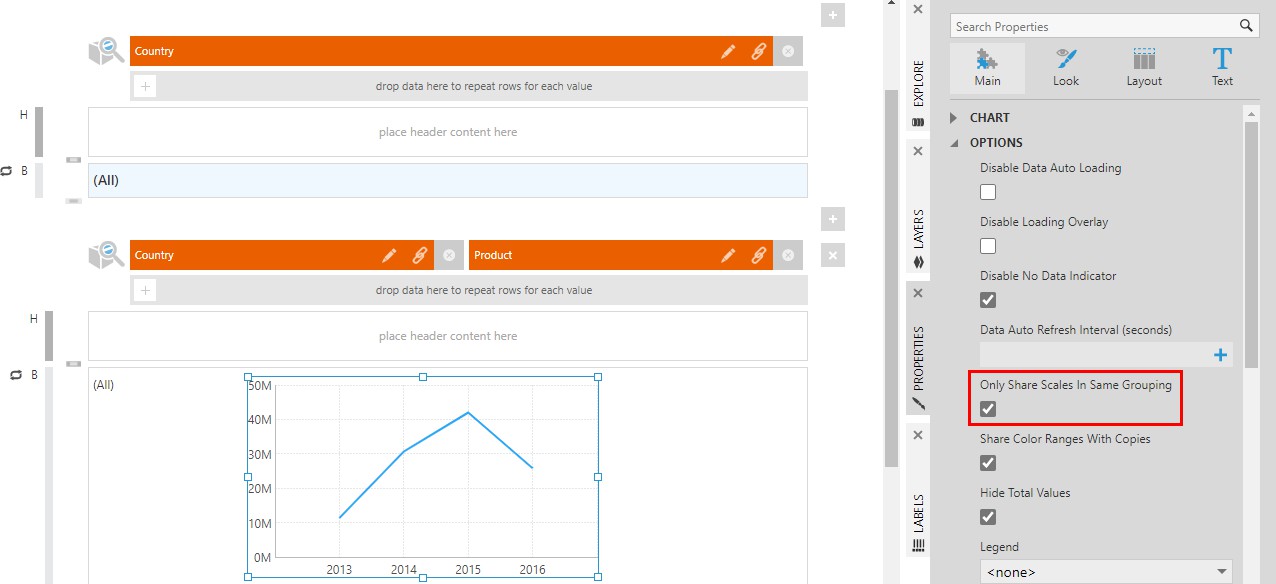Remove the Product grouping with its X icon

(787, 256)
